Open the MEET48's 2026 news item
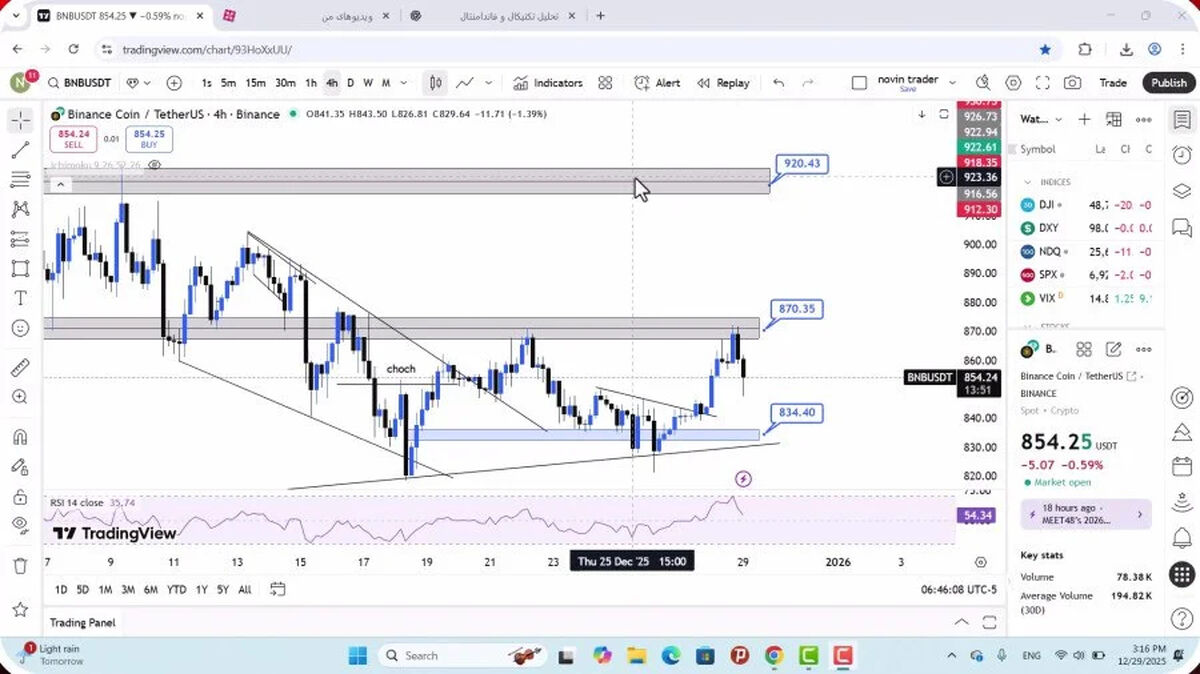This screenshot has width=1200, height=674. click(1086, 514)
